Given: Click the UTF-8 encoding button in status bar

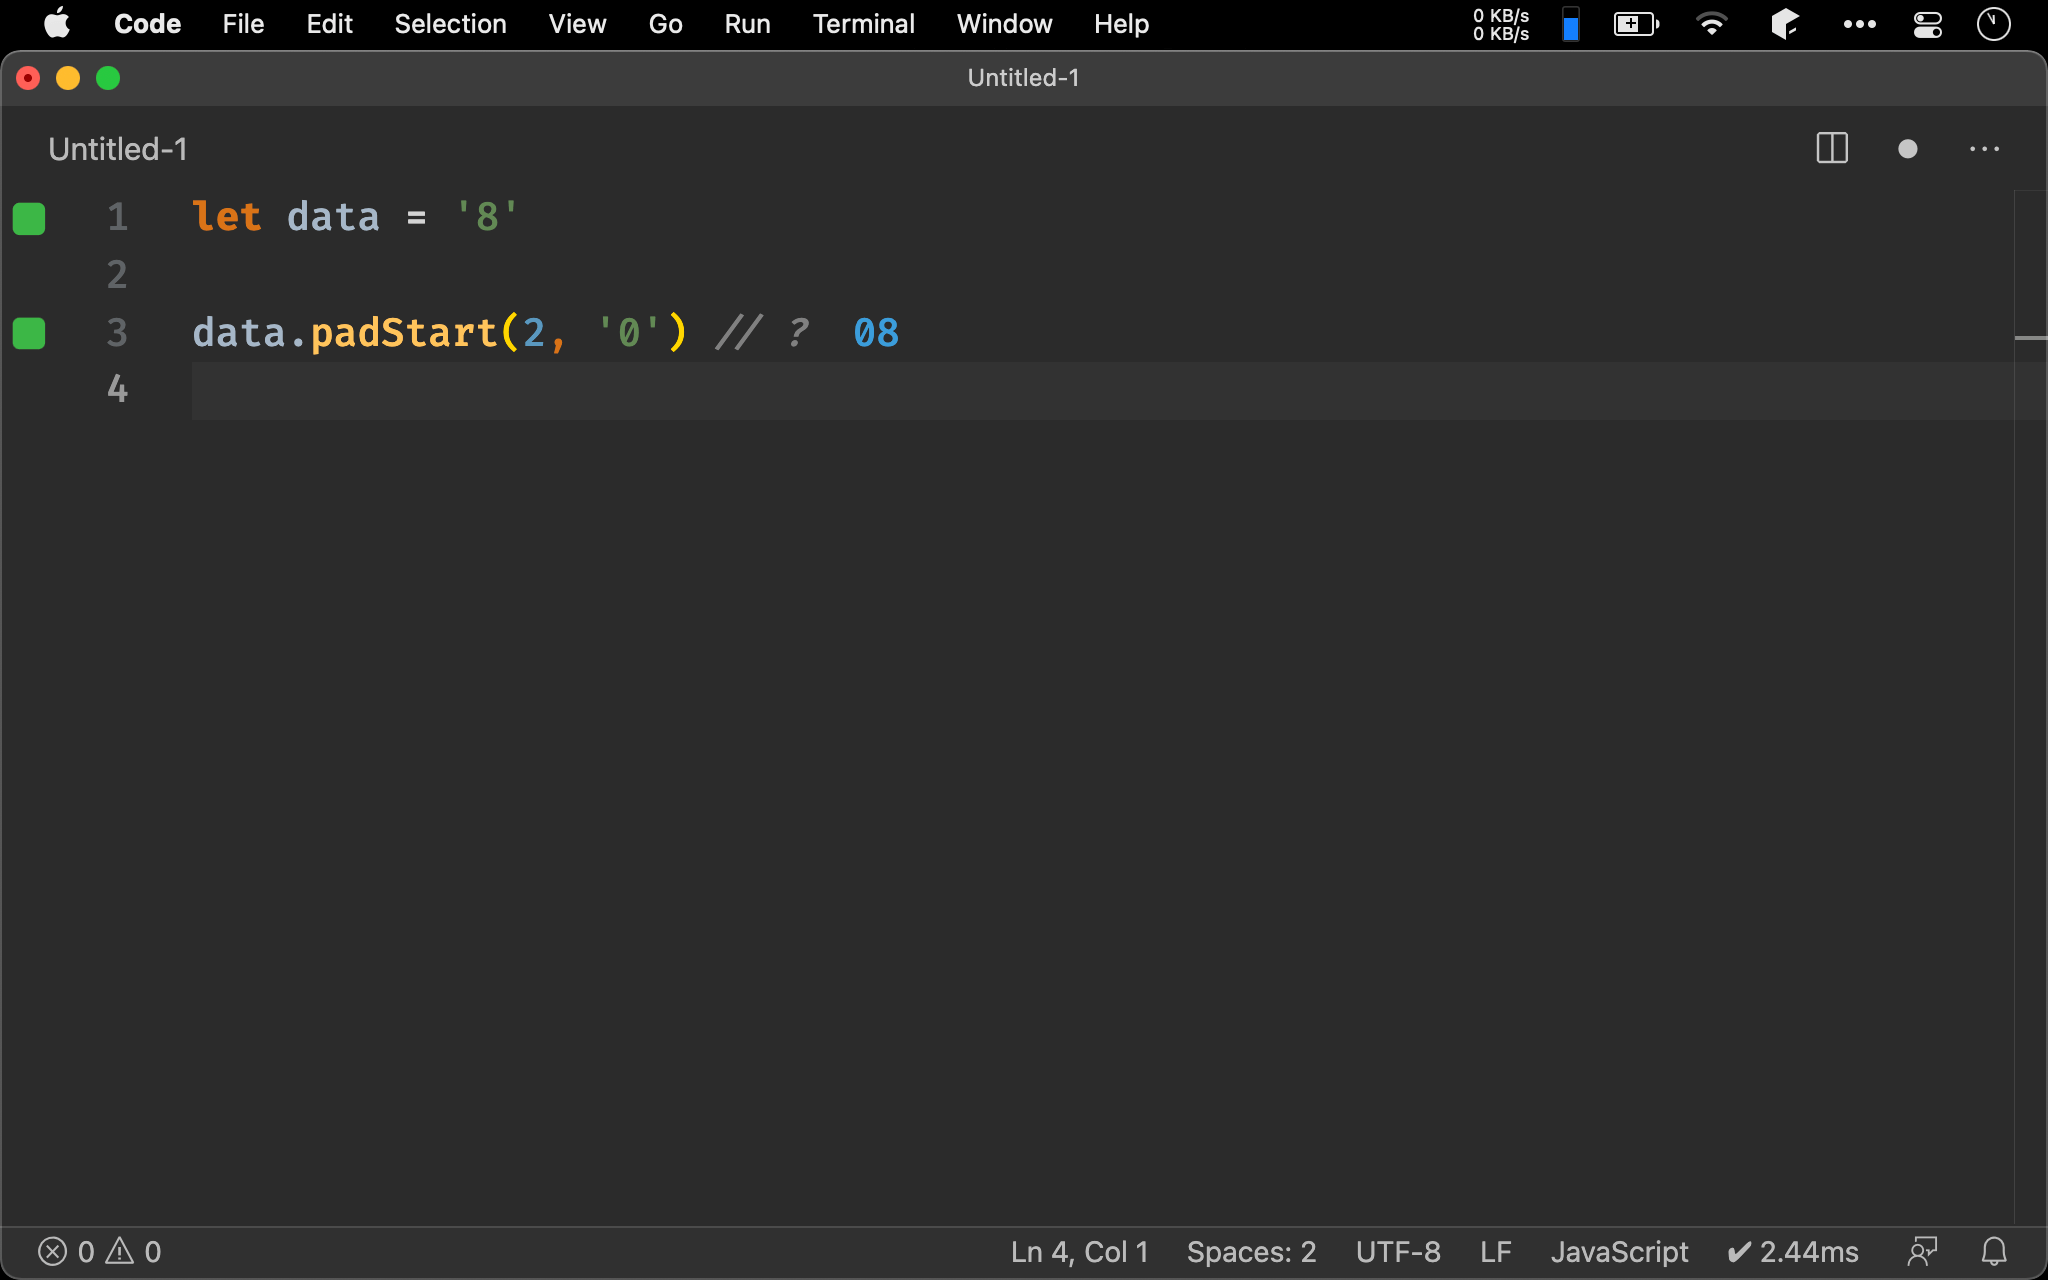Looking at the screenshot, I should click(1395, 1251).
